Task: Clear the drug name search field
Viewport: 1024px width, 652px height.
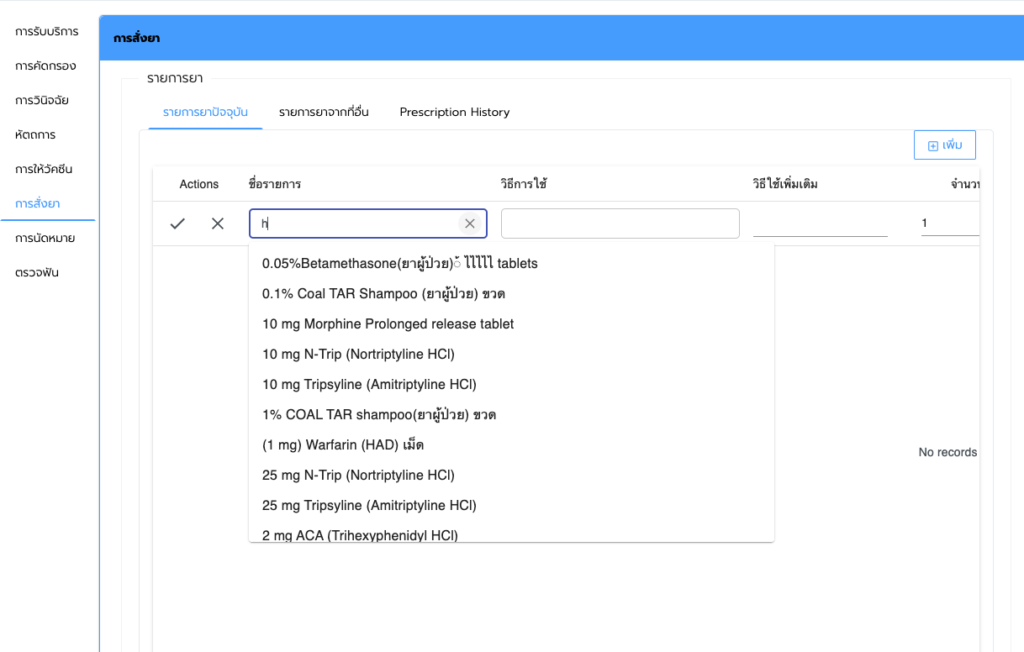Action: (x=469, y=224)
